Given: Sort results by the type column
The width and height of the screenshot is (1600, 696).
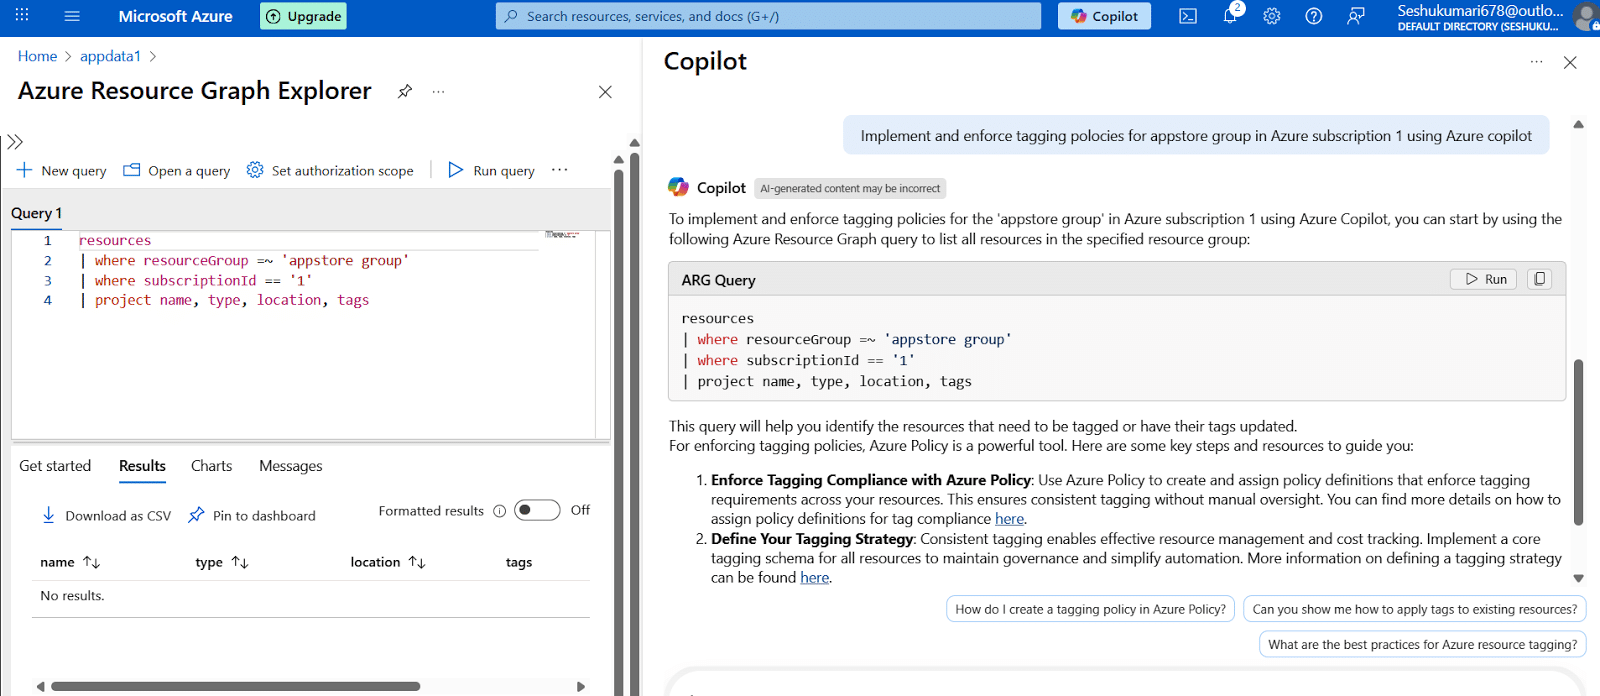Looking at the screenshot, I should 222,562.
